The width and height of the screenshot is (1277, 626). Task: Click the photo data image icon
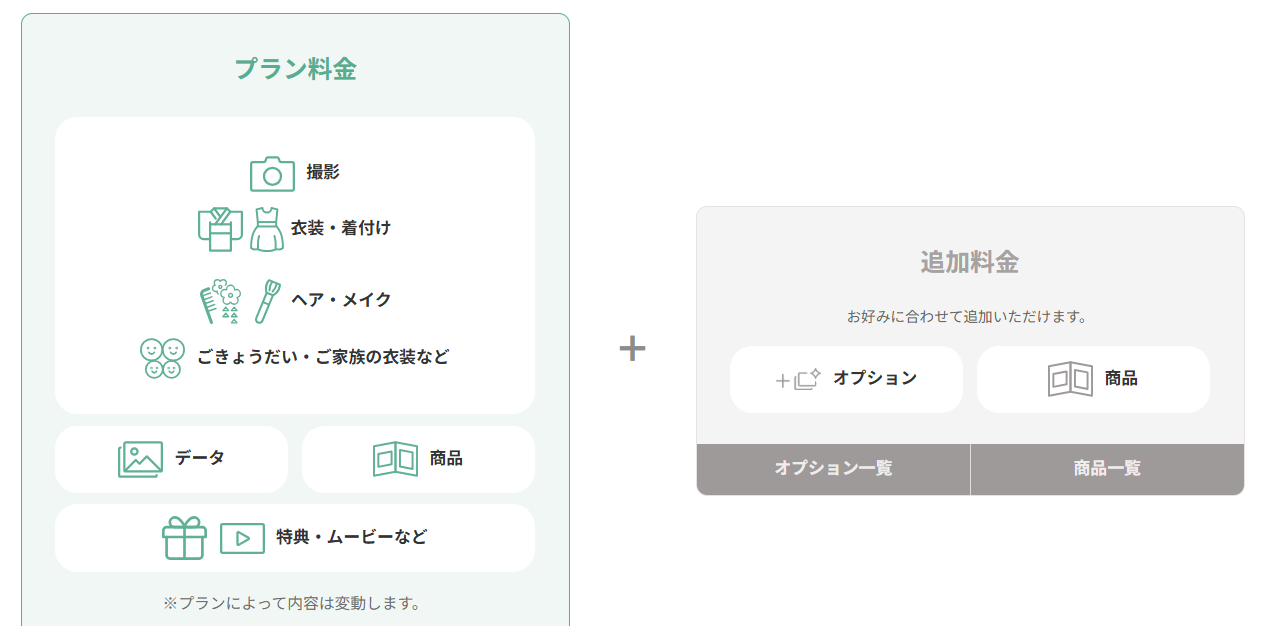(x=140, y=459)
